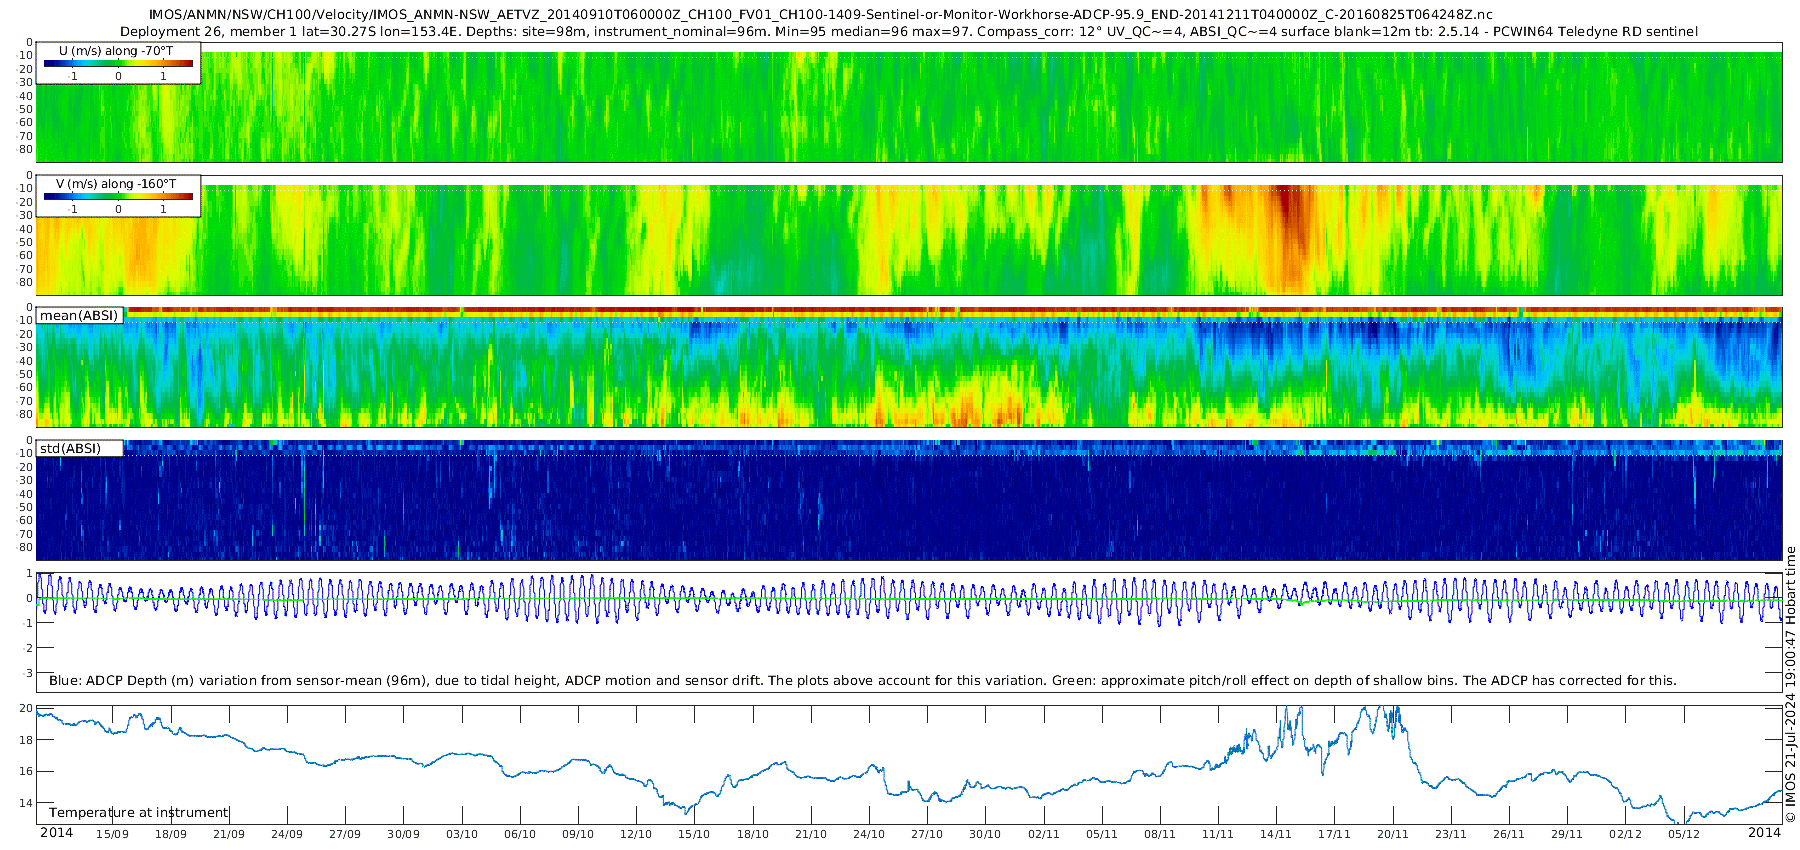Click the temperature peak near 20/11

tap(1390, 714)
